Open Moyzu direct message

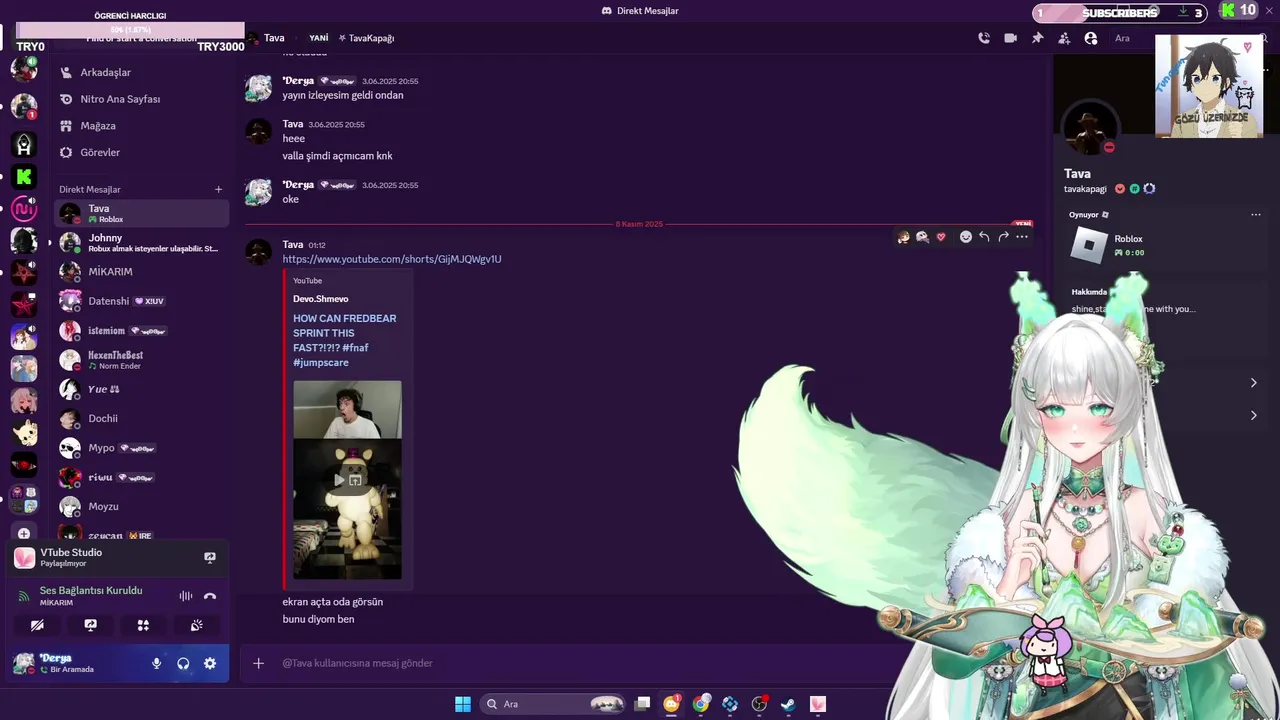142,506
